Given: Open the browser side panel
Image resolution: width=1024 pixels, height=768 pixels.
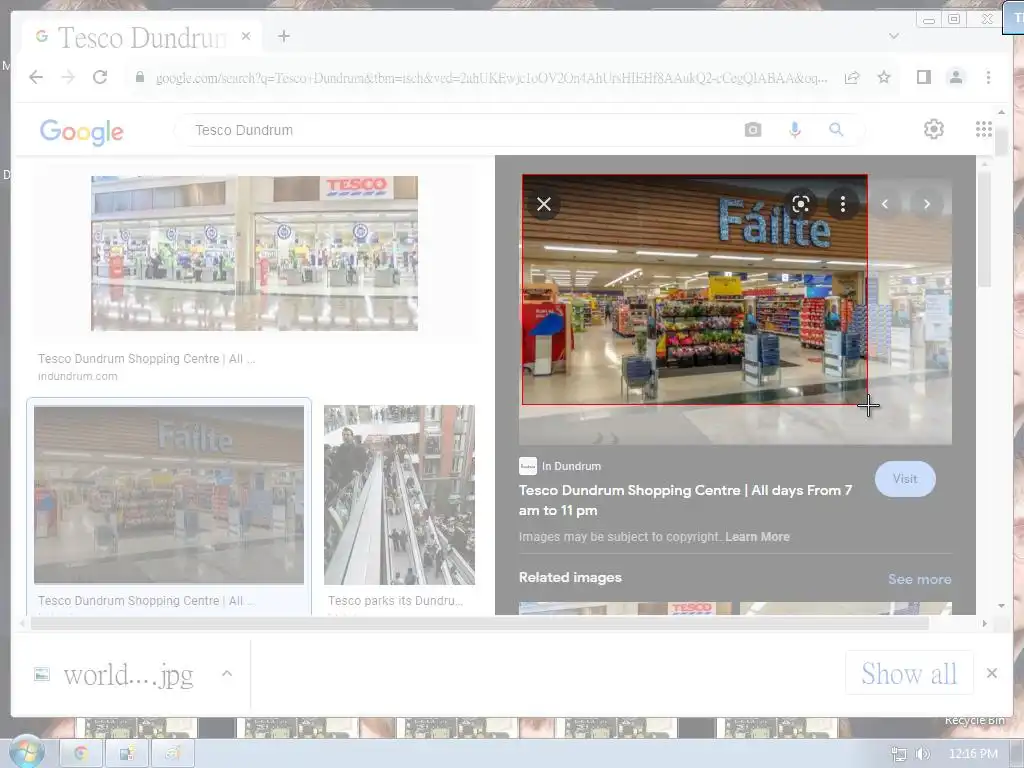Looking at the screenshot, I should (923, 77).
